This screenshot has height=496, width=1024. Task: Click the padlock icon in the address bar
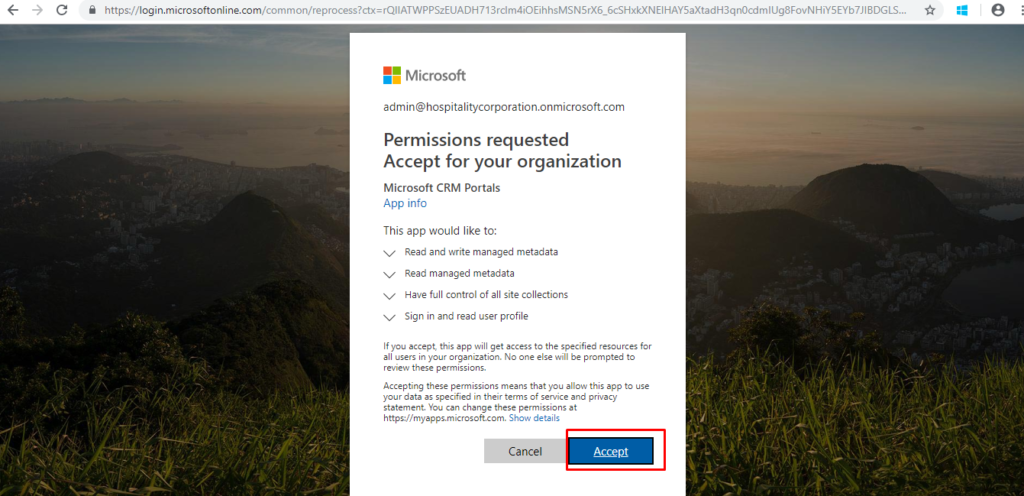click(91, 10)
